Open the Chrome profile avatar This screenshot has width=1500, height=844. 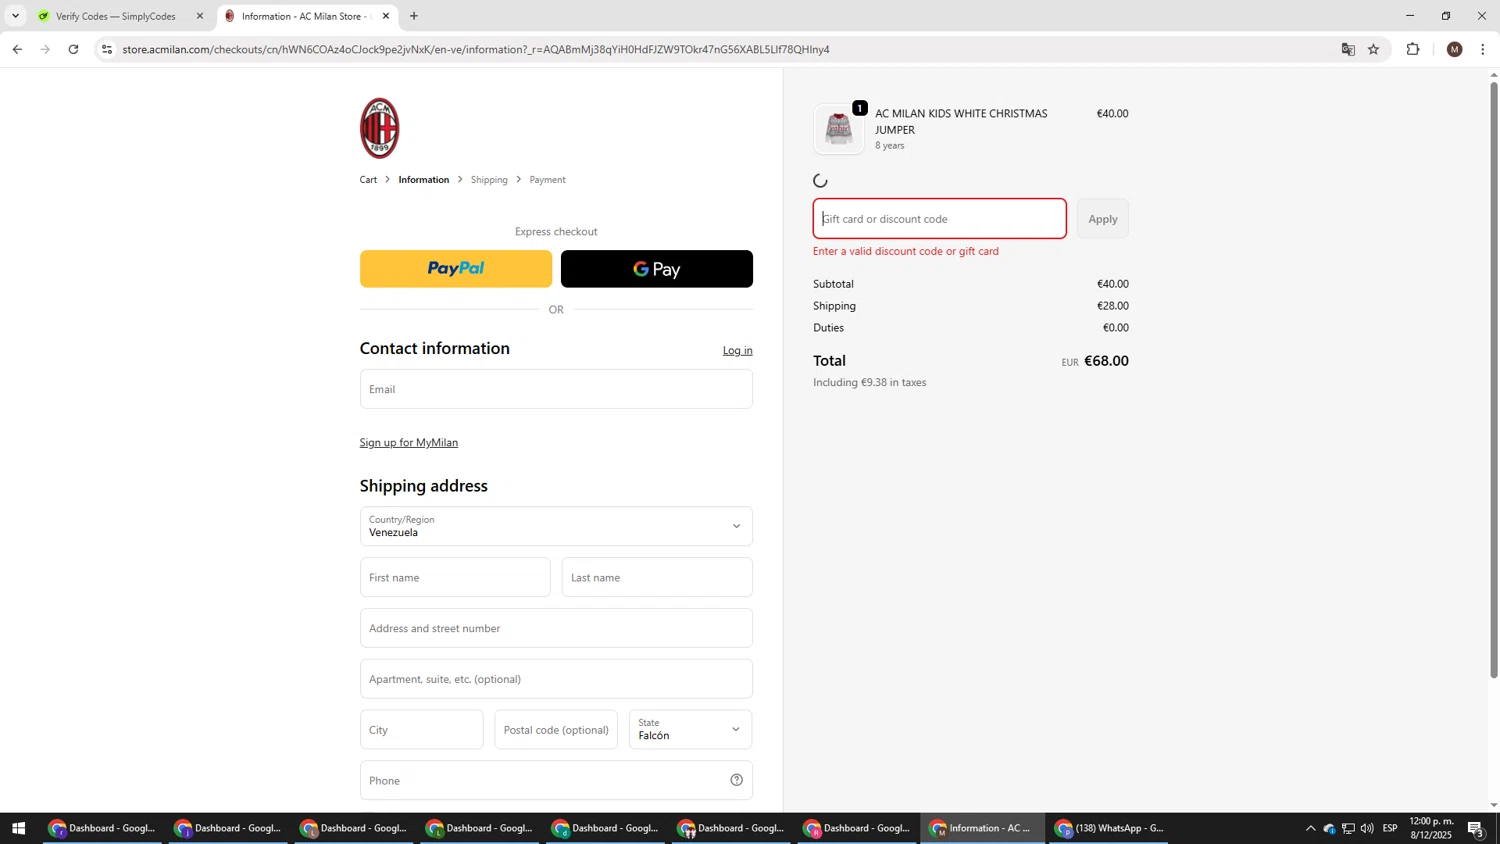1455,49
